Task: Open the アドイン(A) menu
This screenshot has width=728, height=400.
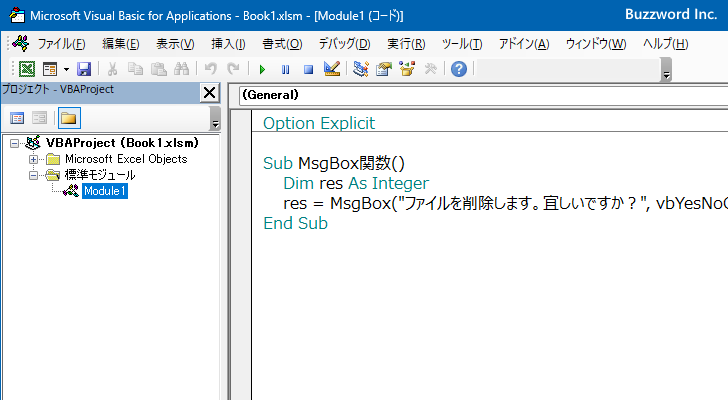Action: [524, 44]
